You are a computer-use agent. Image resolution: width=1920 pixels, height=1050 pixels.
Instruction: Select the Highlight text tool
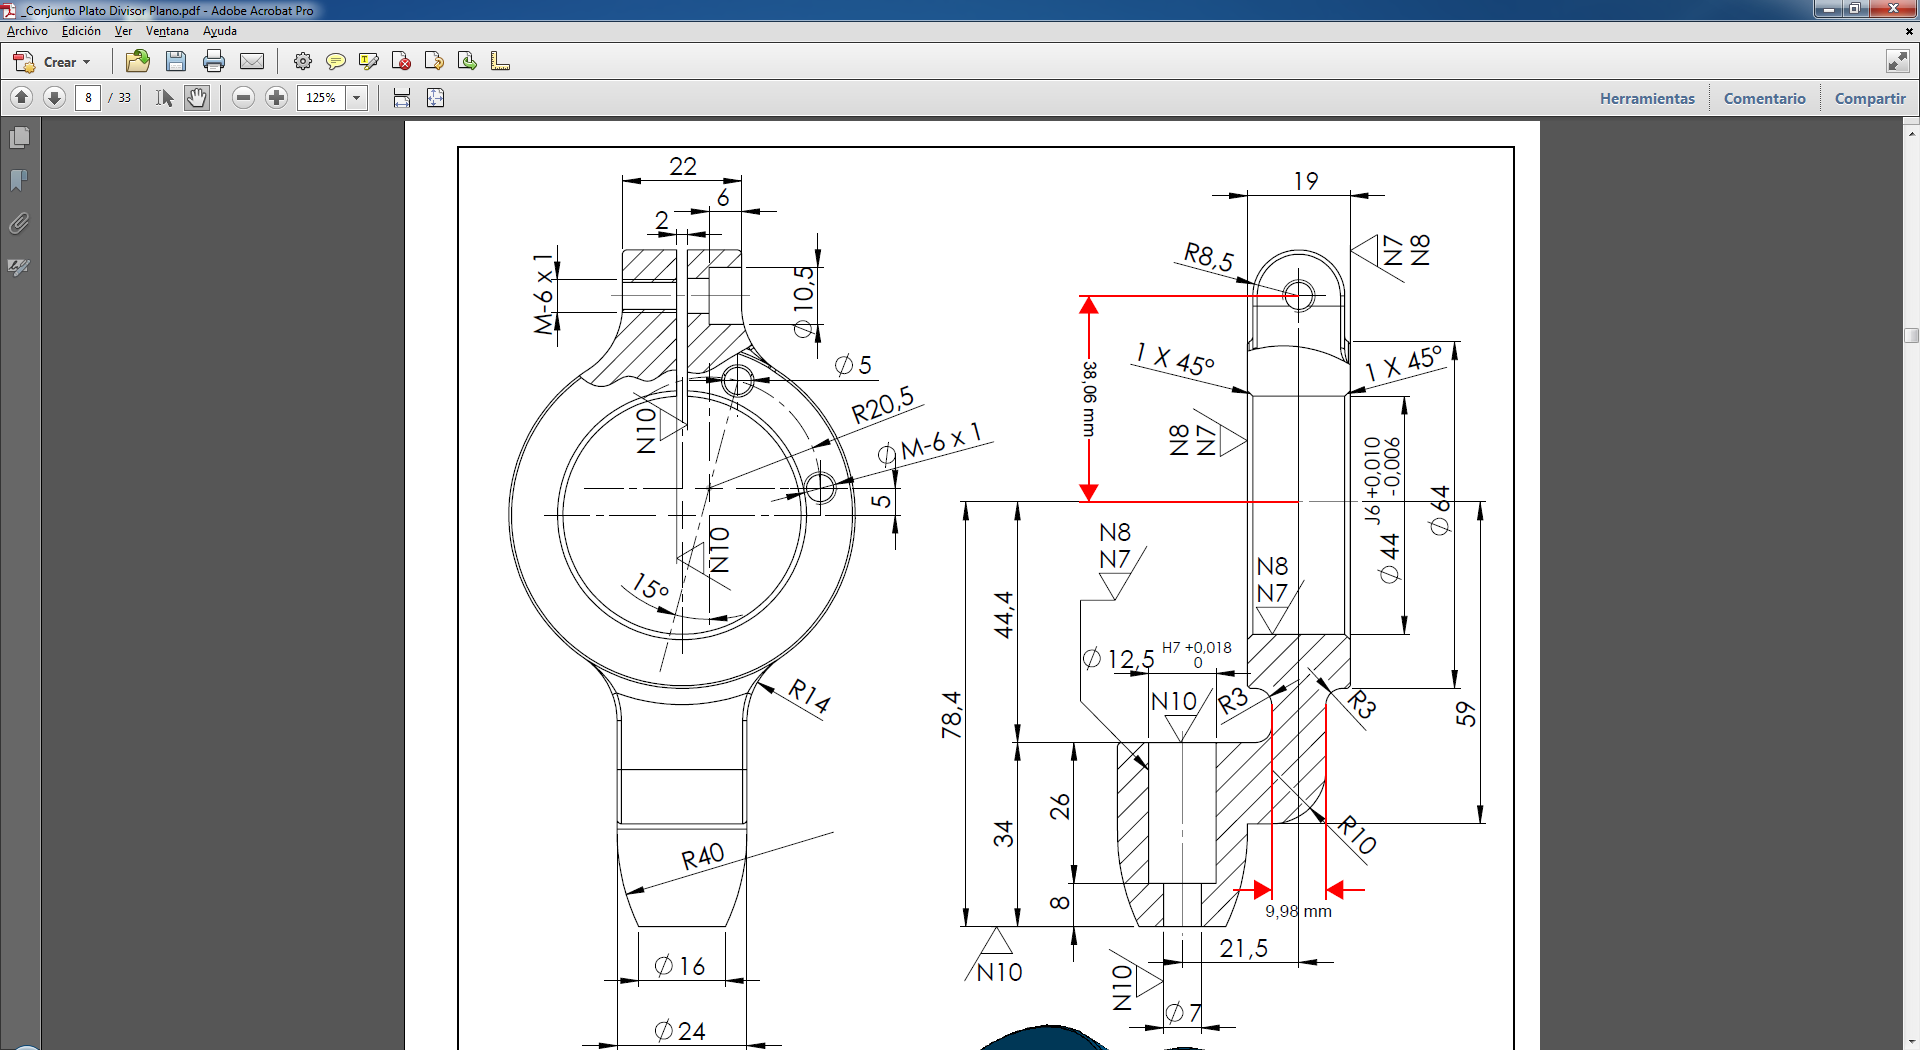[x=368, y=62]
